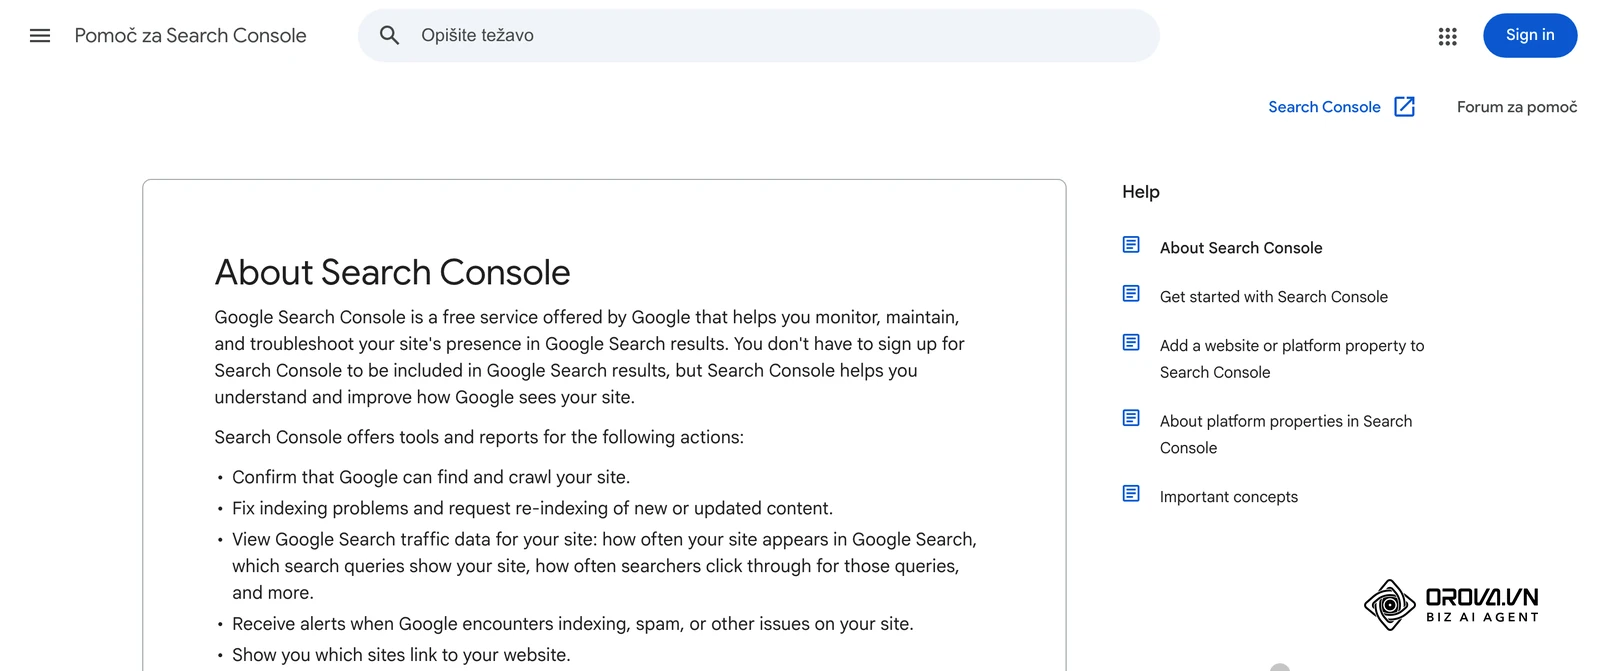Image resolution: width=1600 pixels, height=671 pixels.
Task: Click the document icon next to About Search Console
Action: (x=1131, y=245)
